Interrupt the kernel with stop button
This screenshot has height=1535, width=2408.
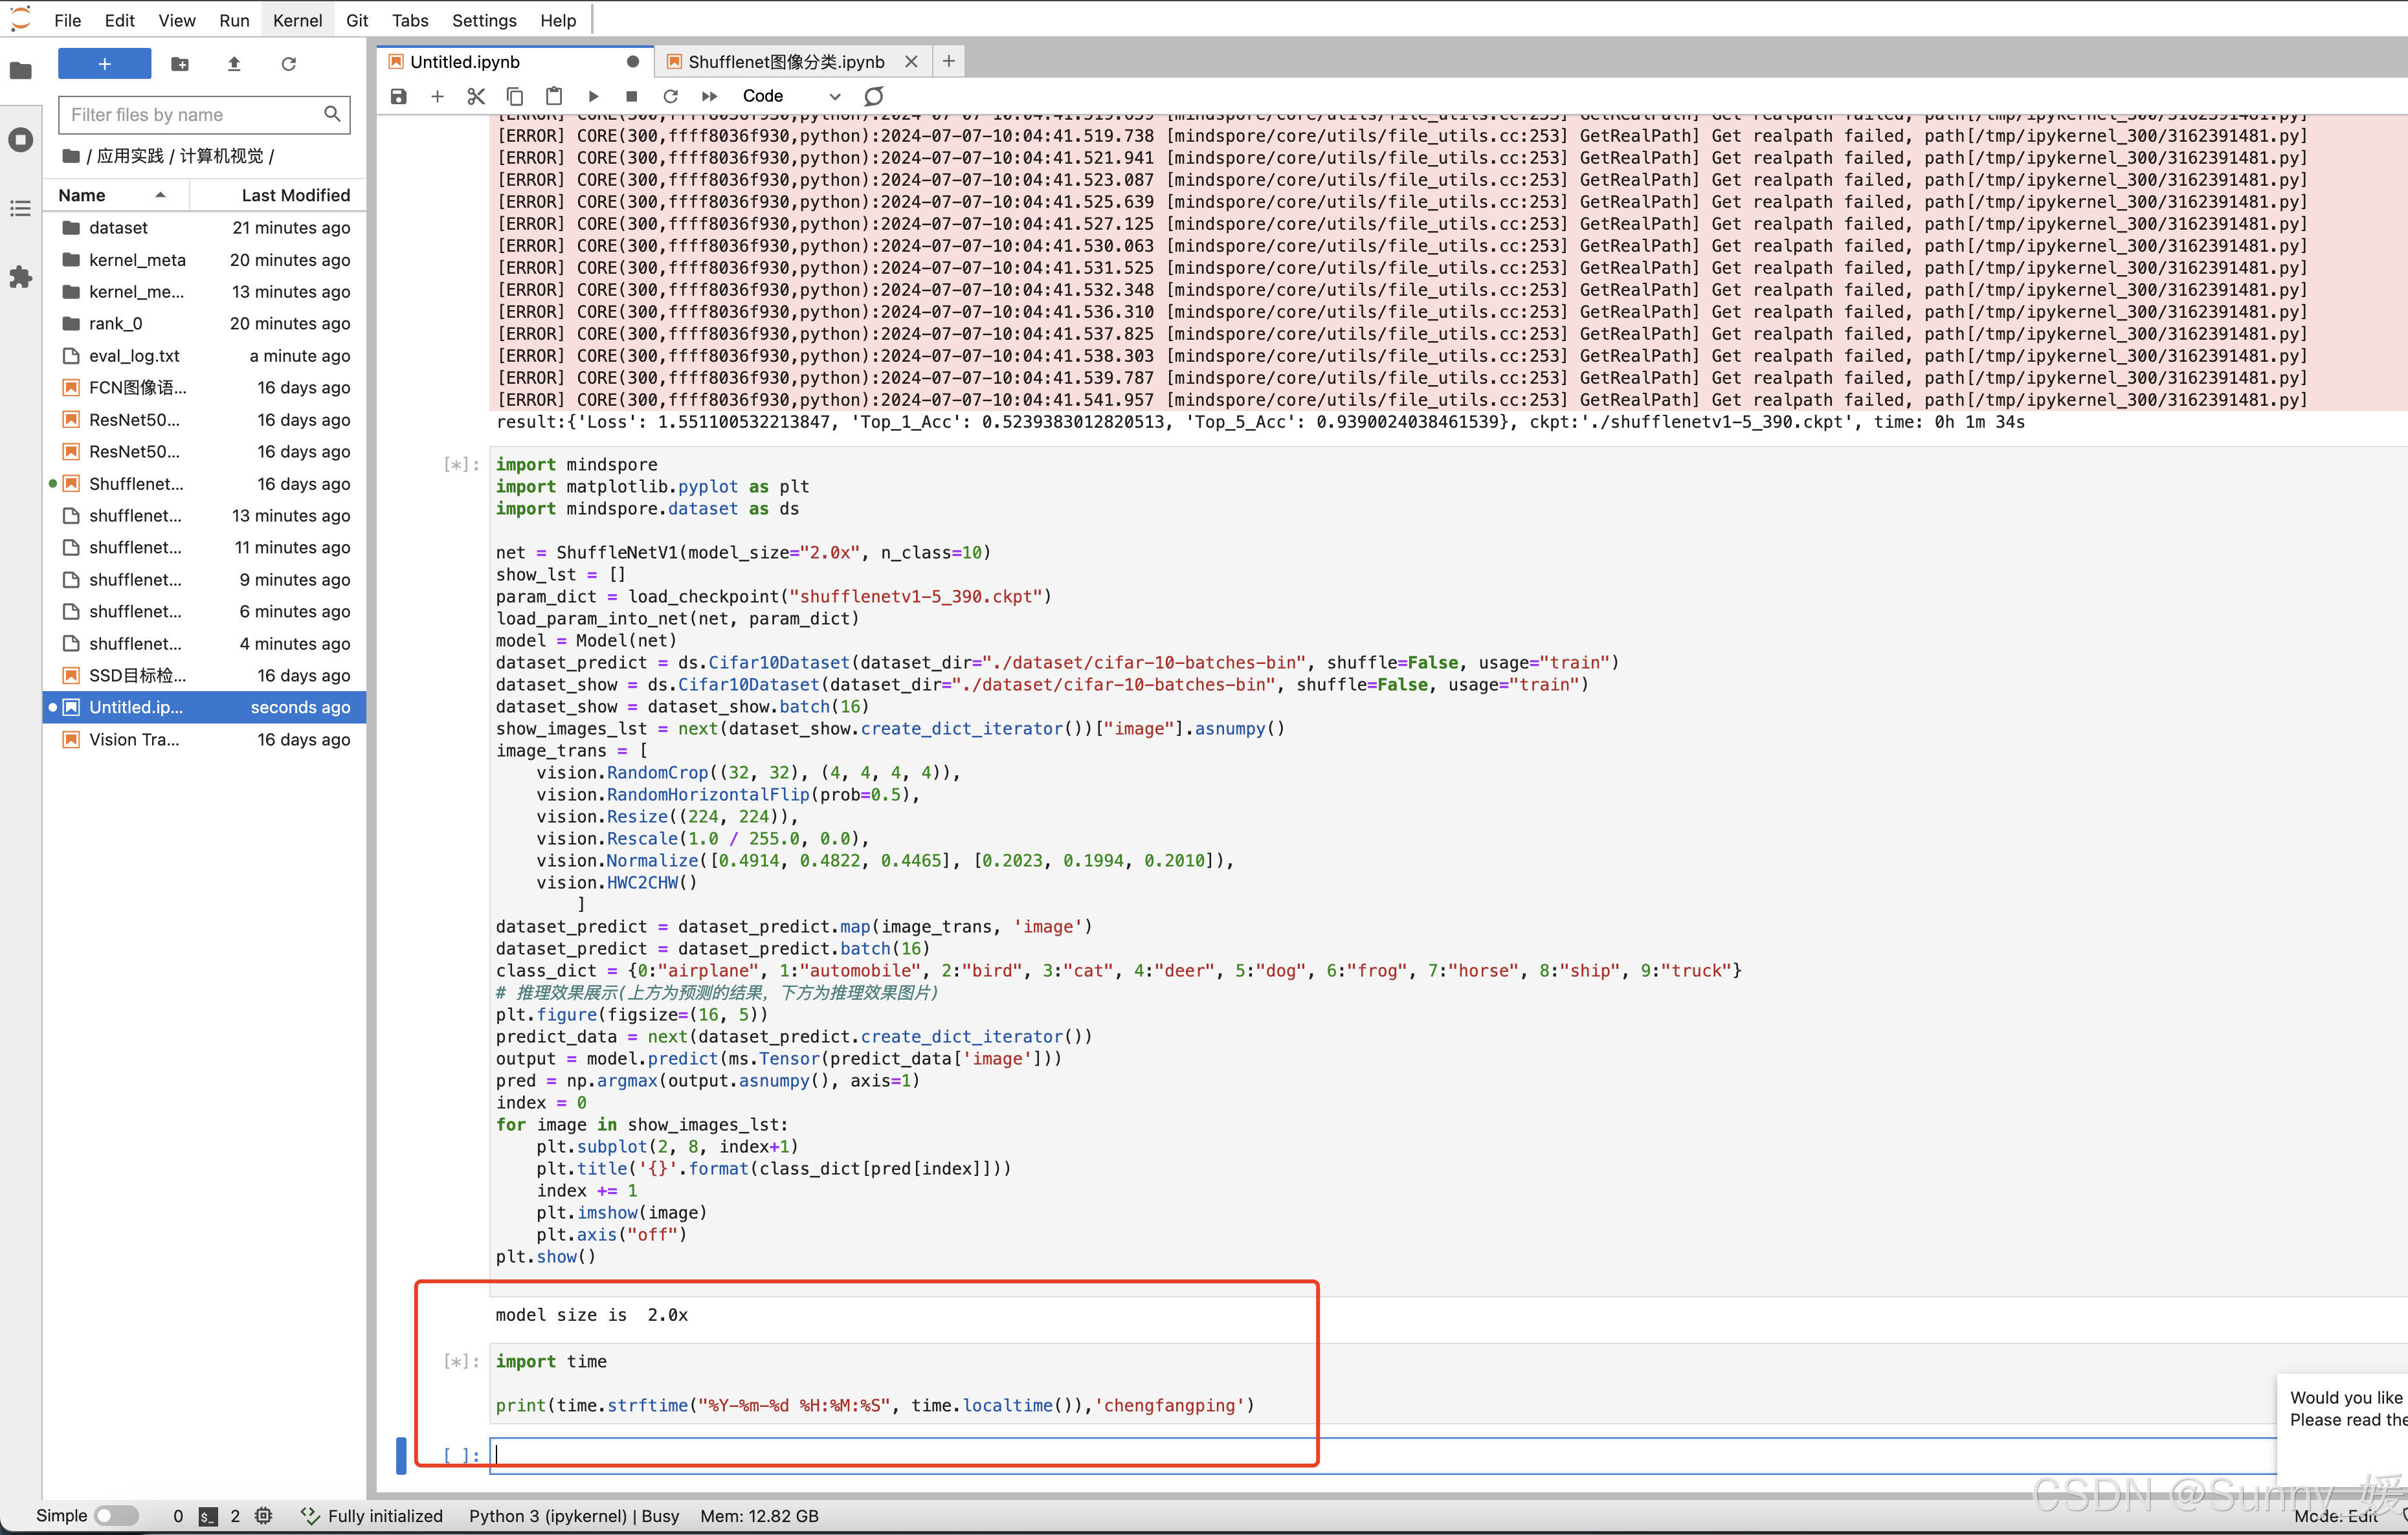(631, 96)
